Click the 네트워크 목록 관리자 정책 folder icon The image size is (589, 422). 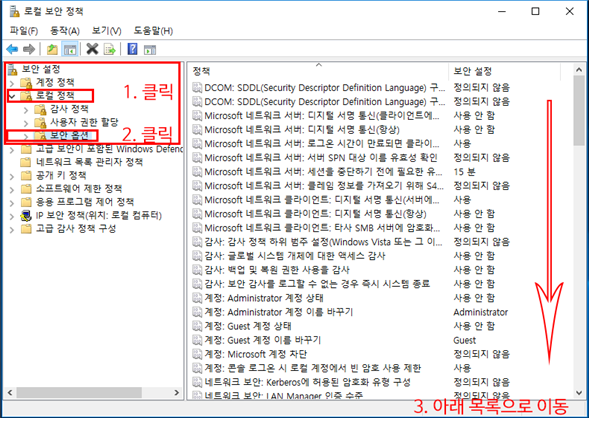pos(26,162)
